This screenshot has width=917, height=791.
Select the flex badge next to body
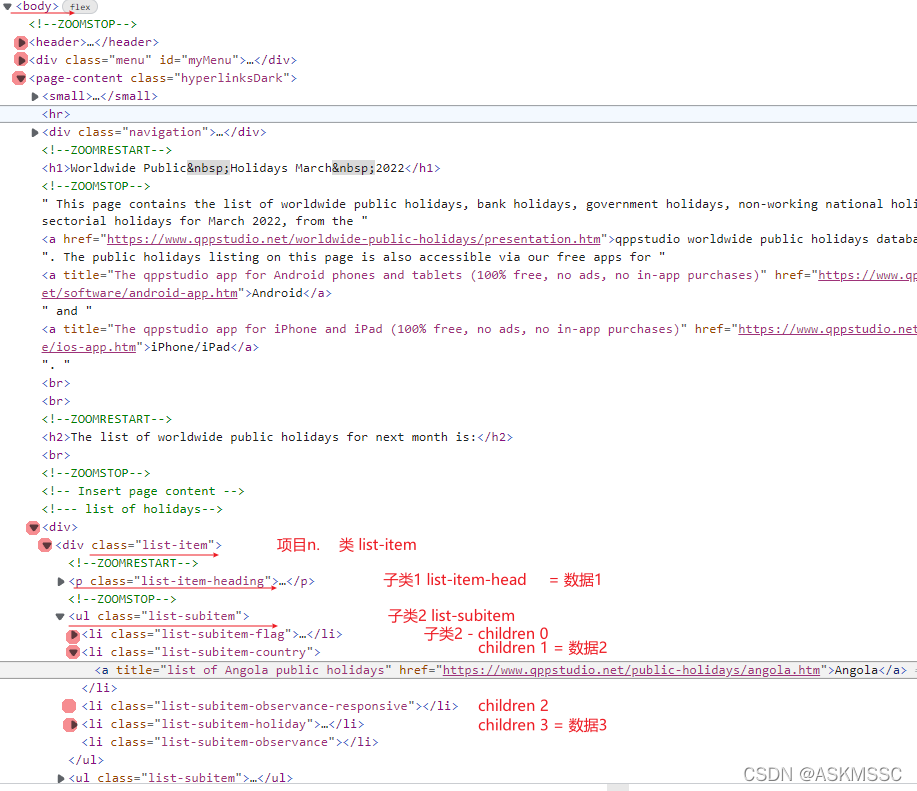point(80,7)
